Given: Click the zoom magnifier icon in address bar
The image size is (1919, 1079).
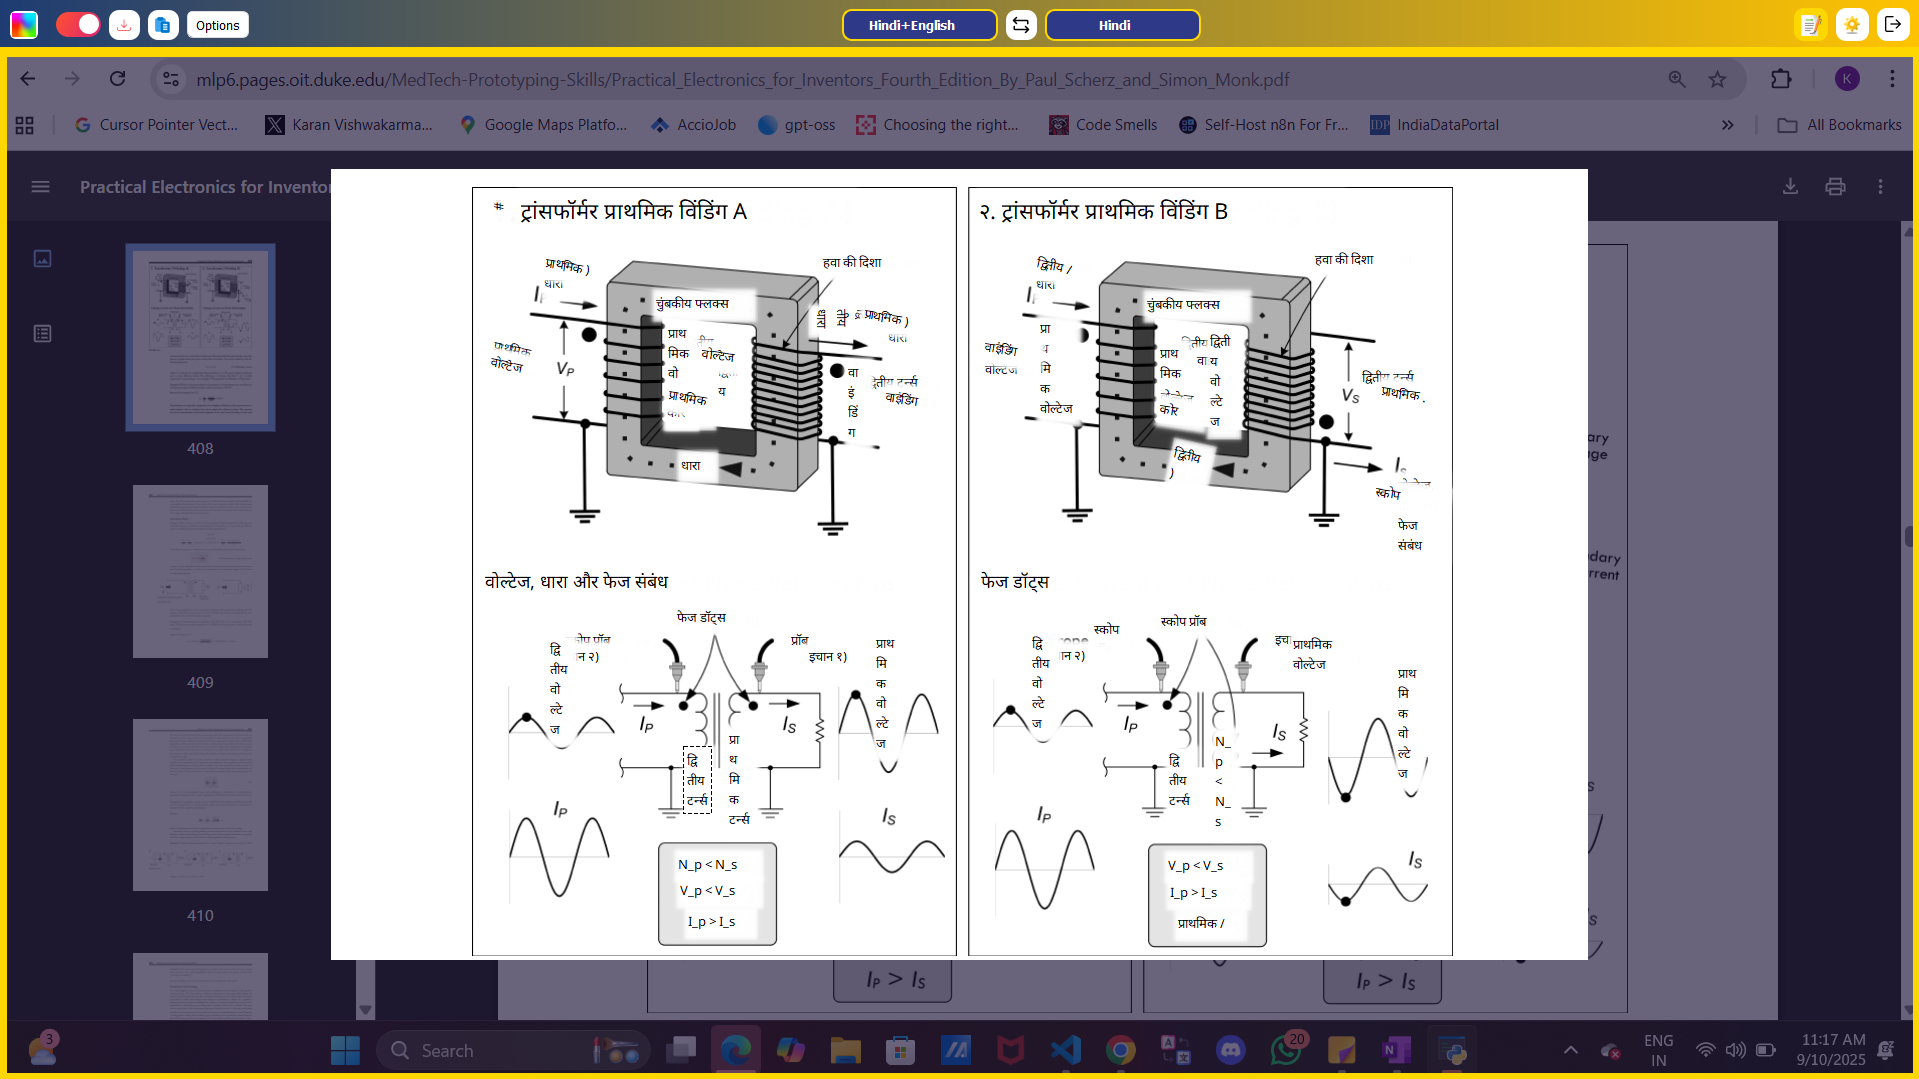Looking at the screenshot, I should [1677, 79].
